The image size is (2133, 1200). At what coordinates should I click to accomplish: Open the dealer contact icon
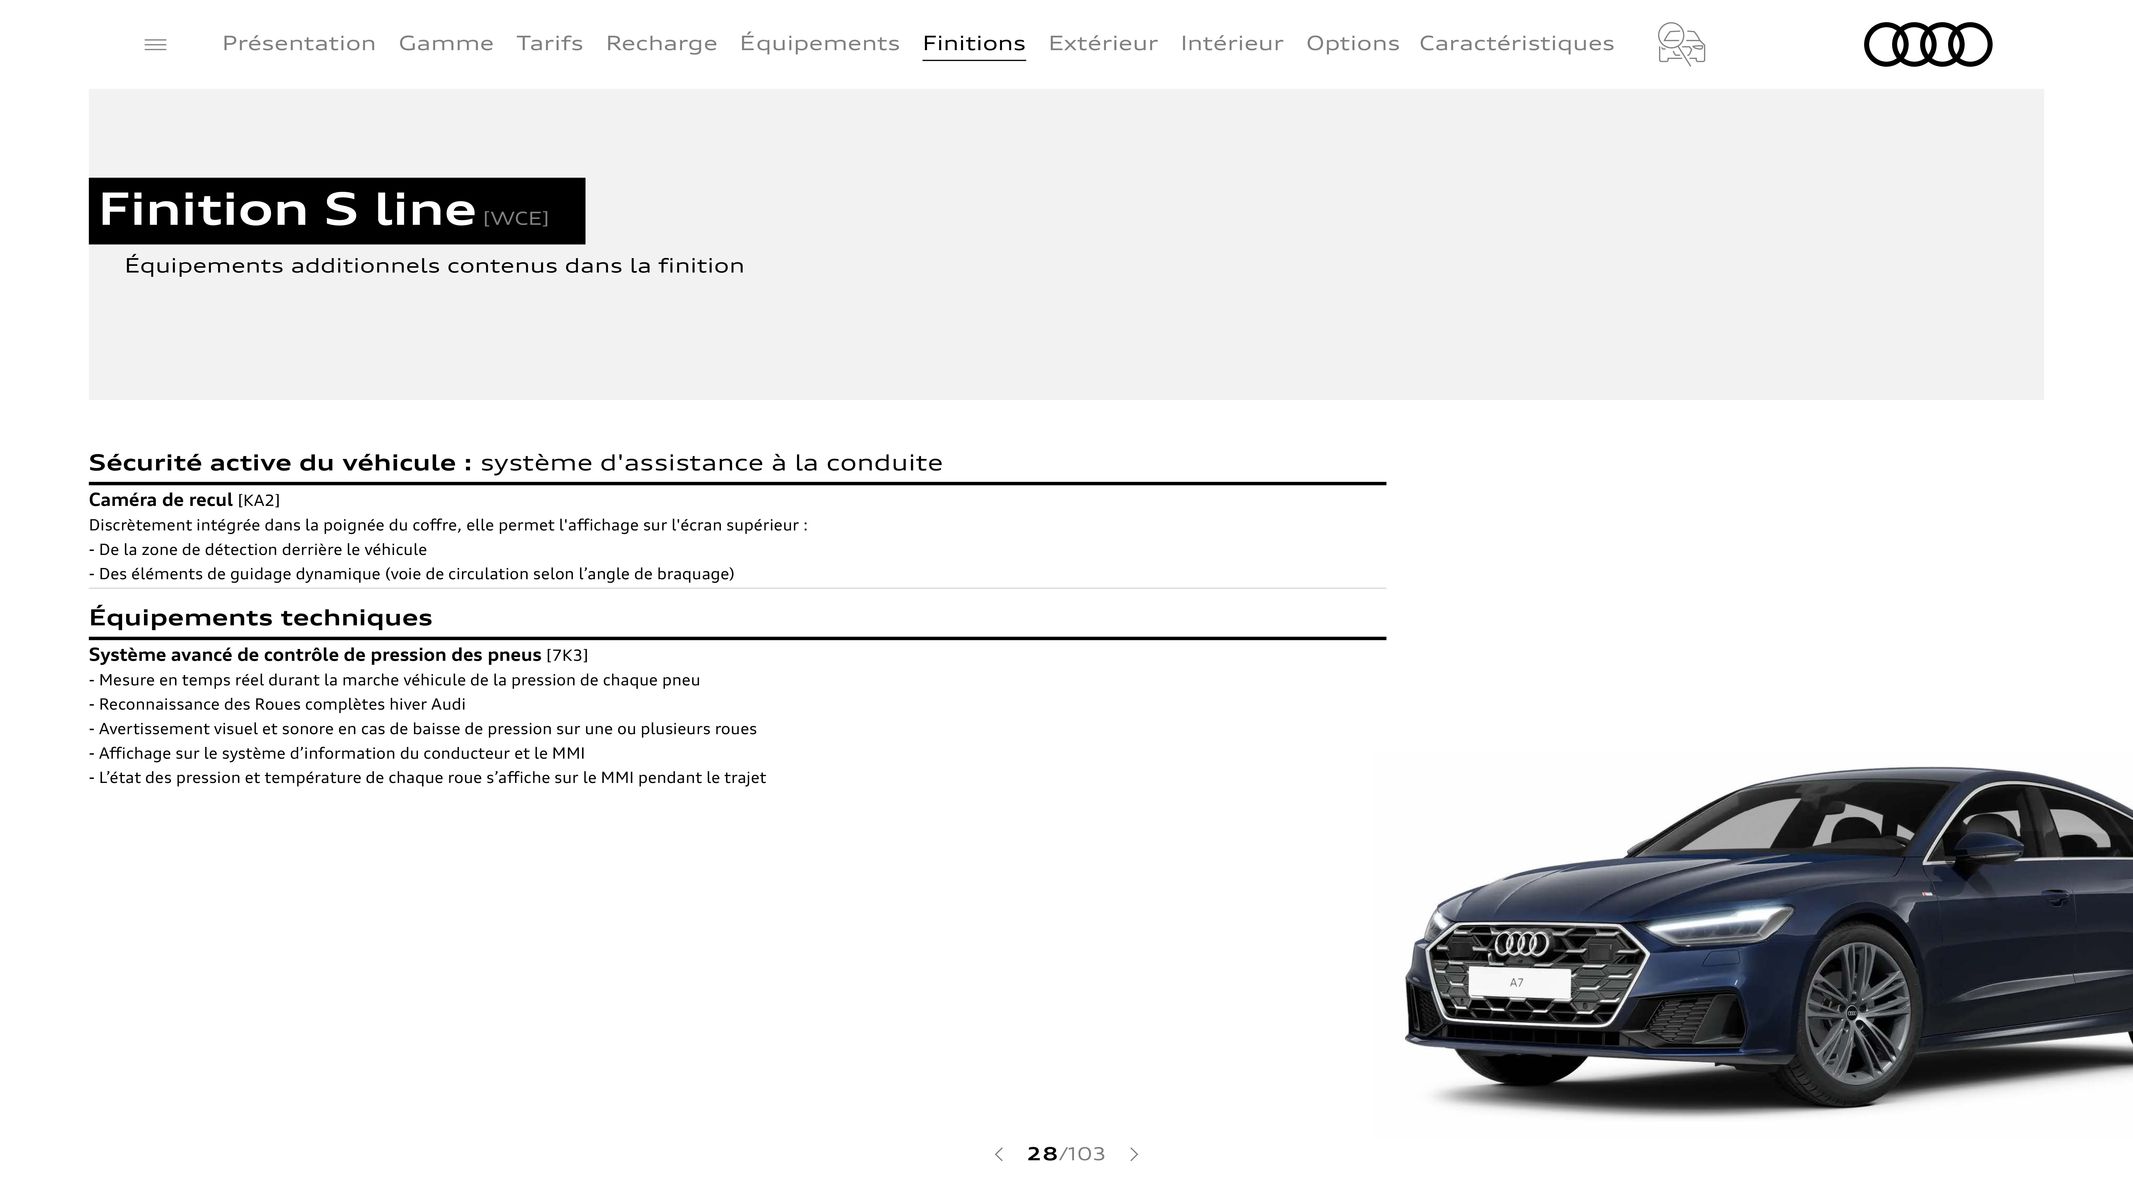1681,44
